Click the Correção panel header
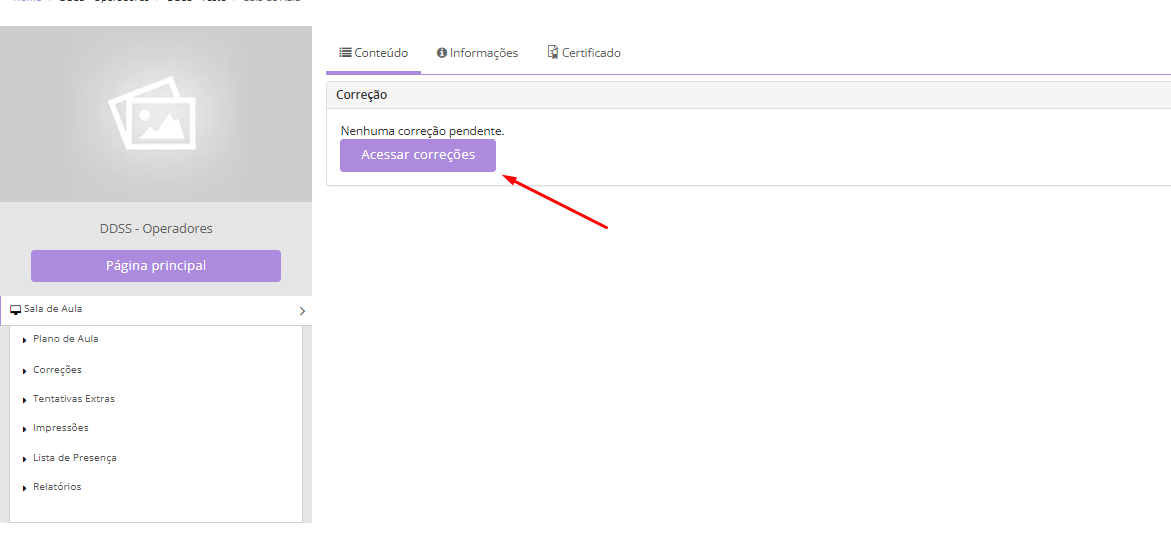Viewport: 1171px width, 537px height. [361, 95]
